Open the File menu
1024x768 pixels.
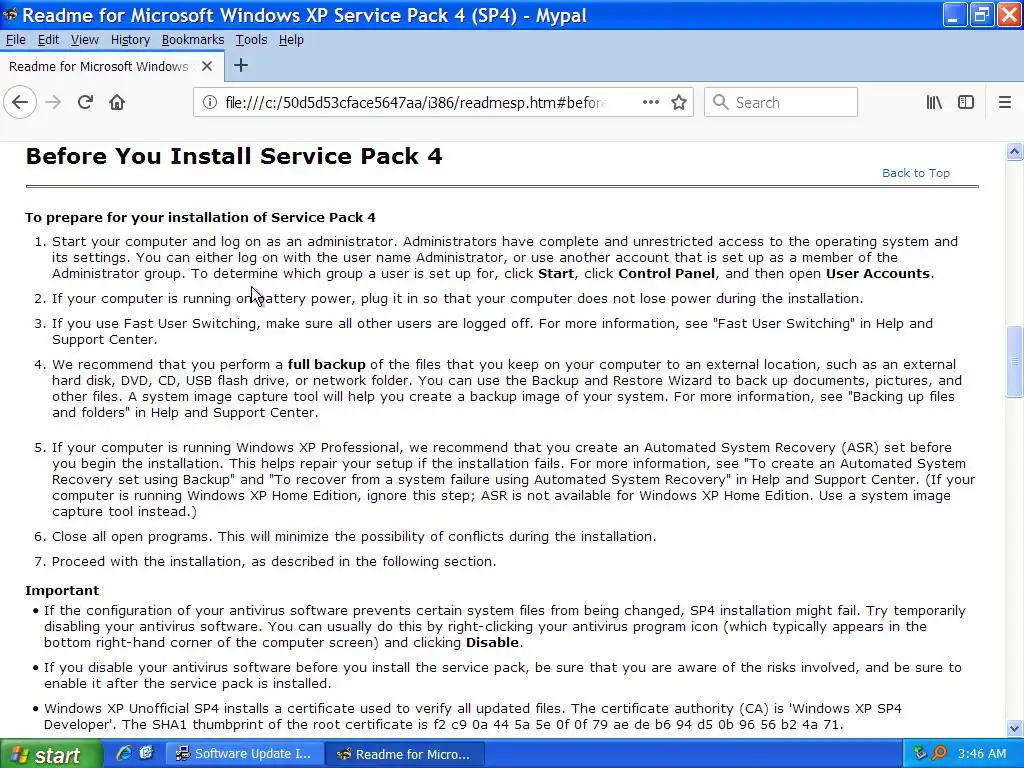click(16, 40)
